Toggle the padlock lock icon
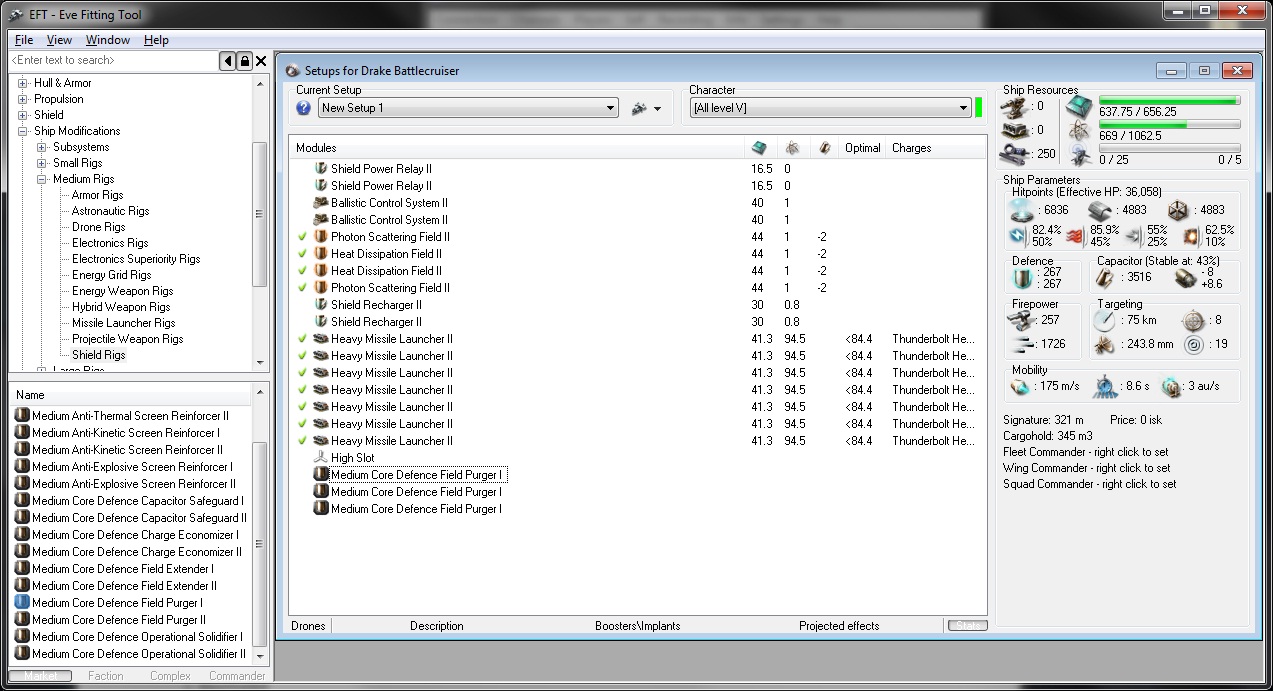Screen dimensions: 1273x691 [244, 62]
